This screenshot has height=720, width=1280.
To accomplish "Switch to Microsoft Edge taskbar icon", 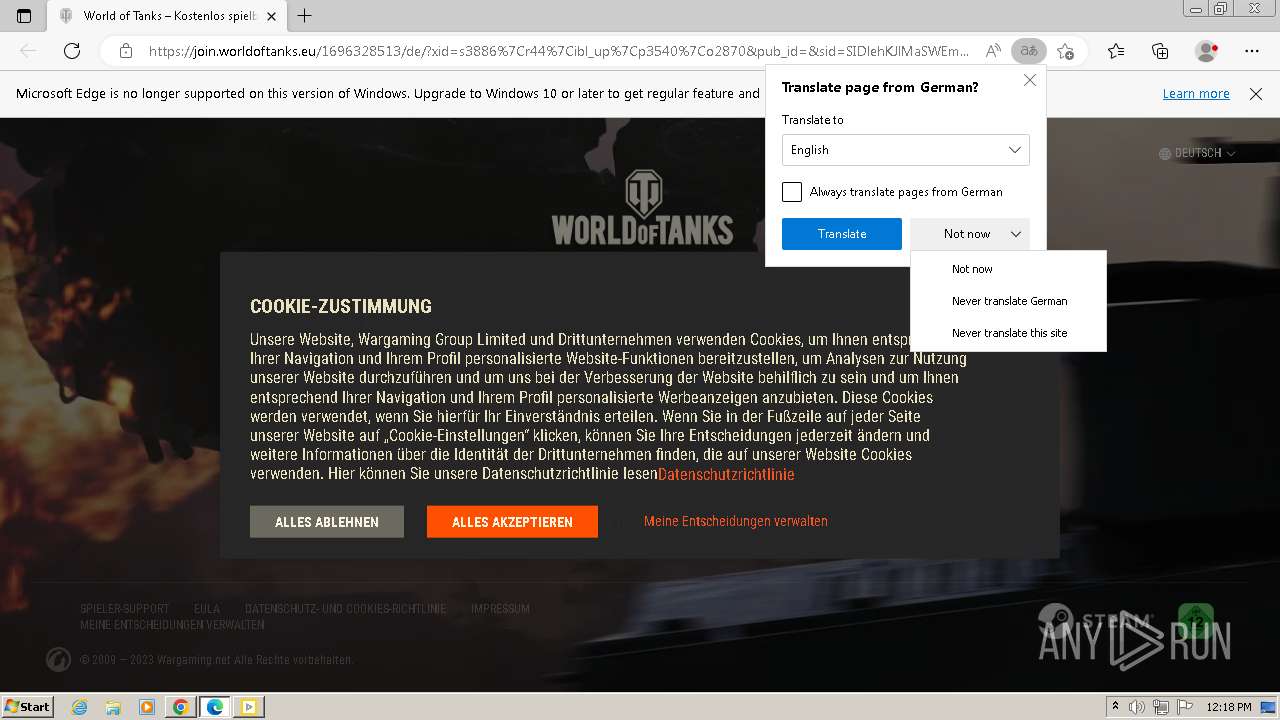I will point(215,707).
